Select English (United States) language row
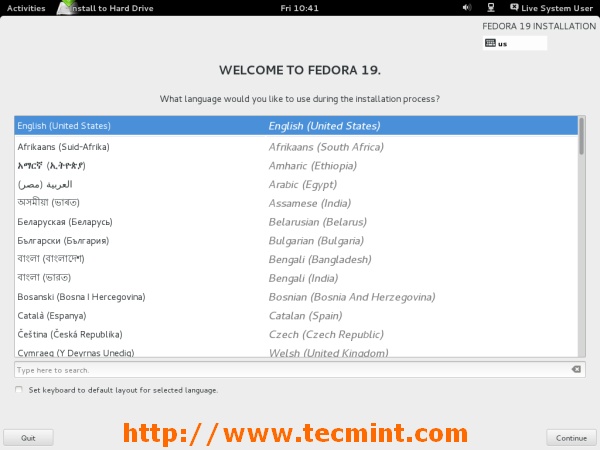This screenshot has height=450, width=600. coord(296,126)
